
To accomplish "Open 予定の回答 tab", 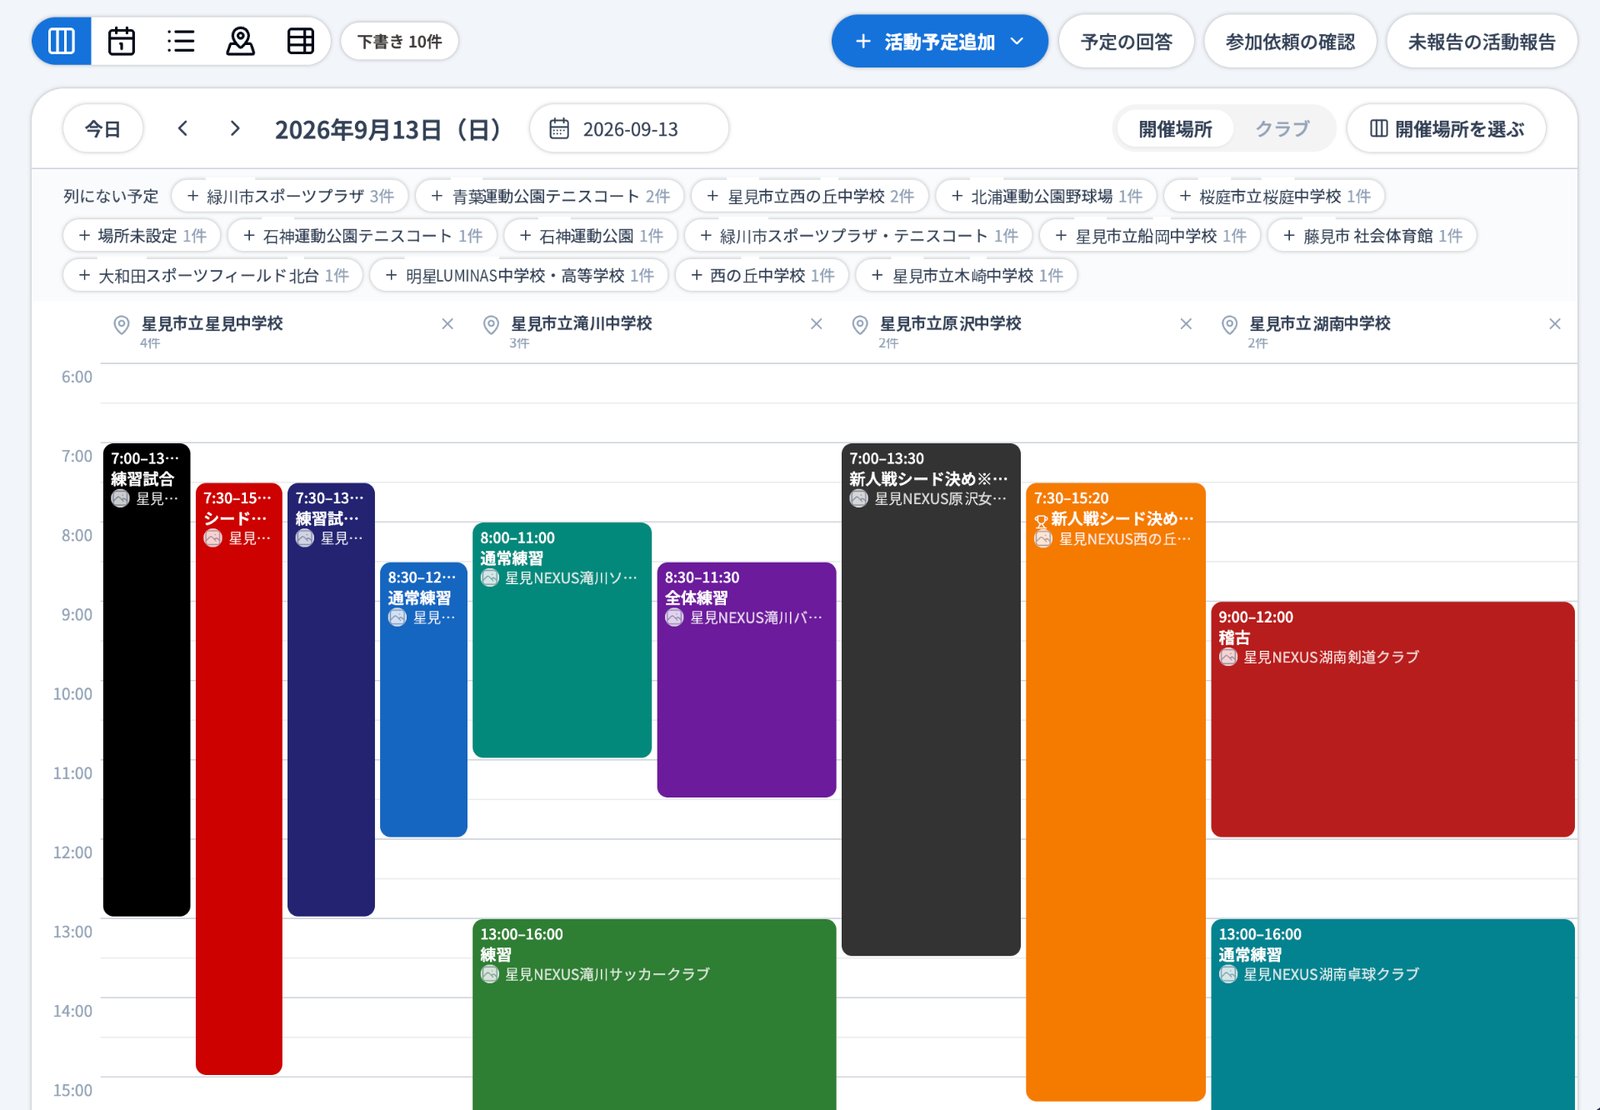I will point(1126,41).
